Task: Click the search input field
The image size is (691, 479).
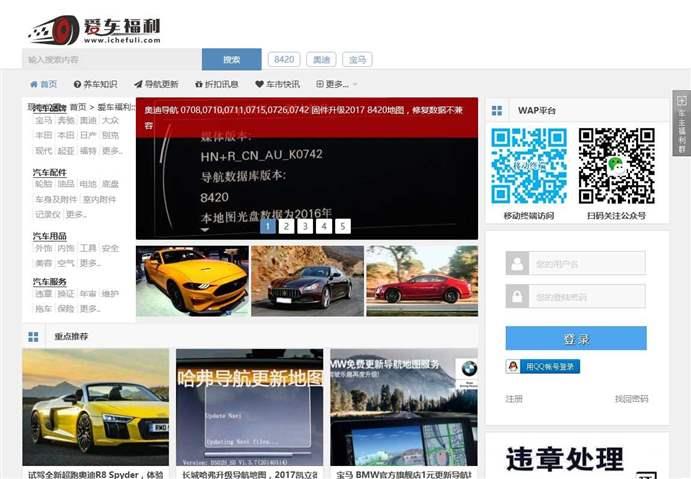Action: tap(112, 59)
